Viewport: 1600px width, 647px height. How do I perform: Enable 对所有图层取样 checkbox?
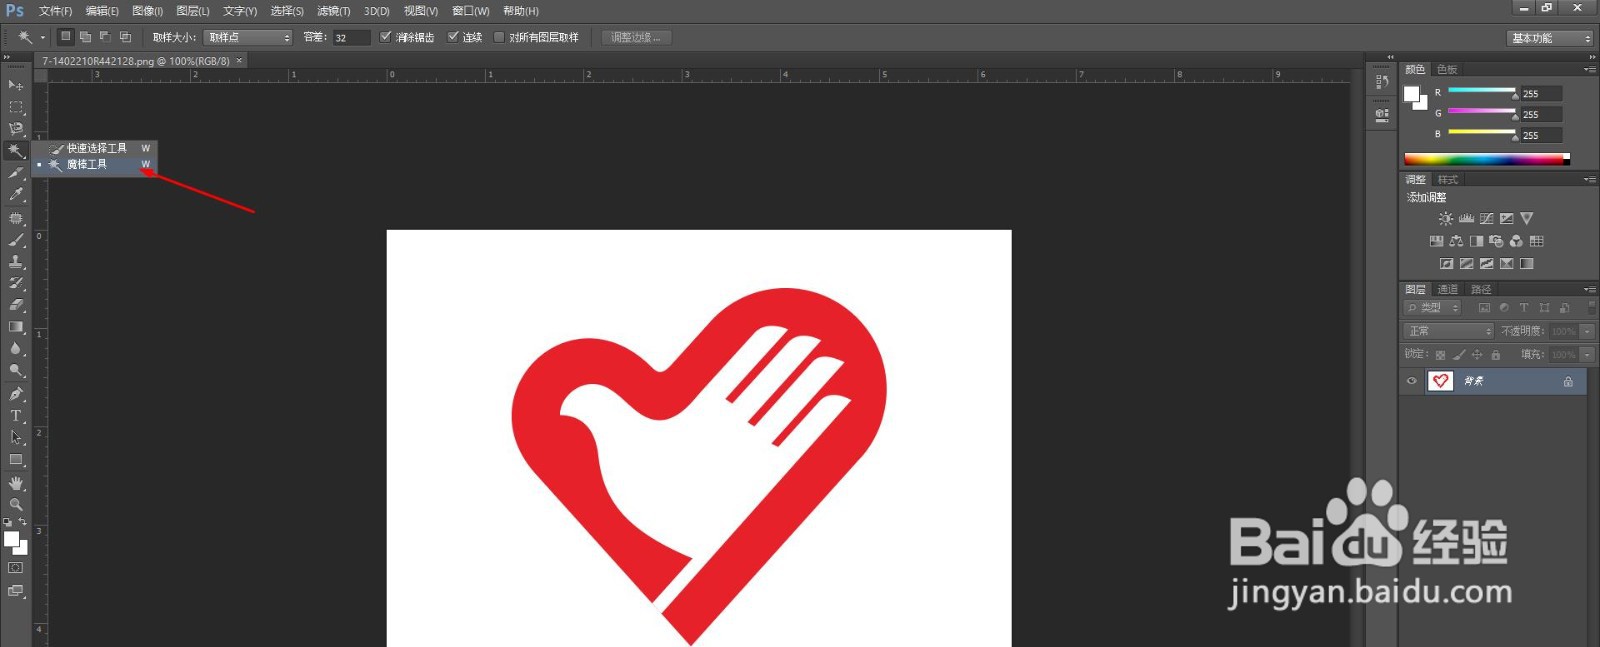[499, 37]
